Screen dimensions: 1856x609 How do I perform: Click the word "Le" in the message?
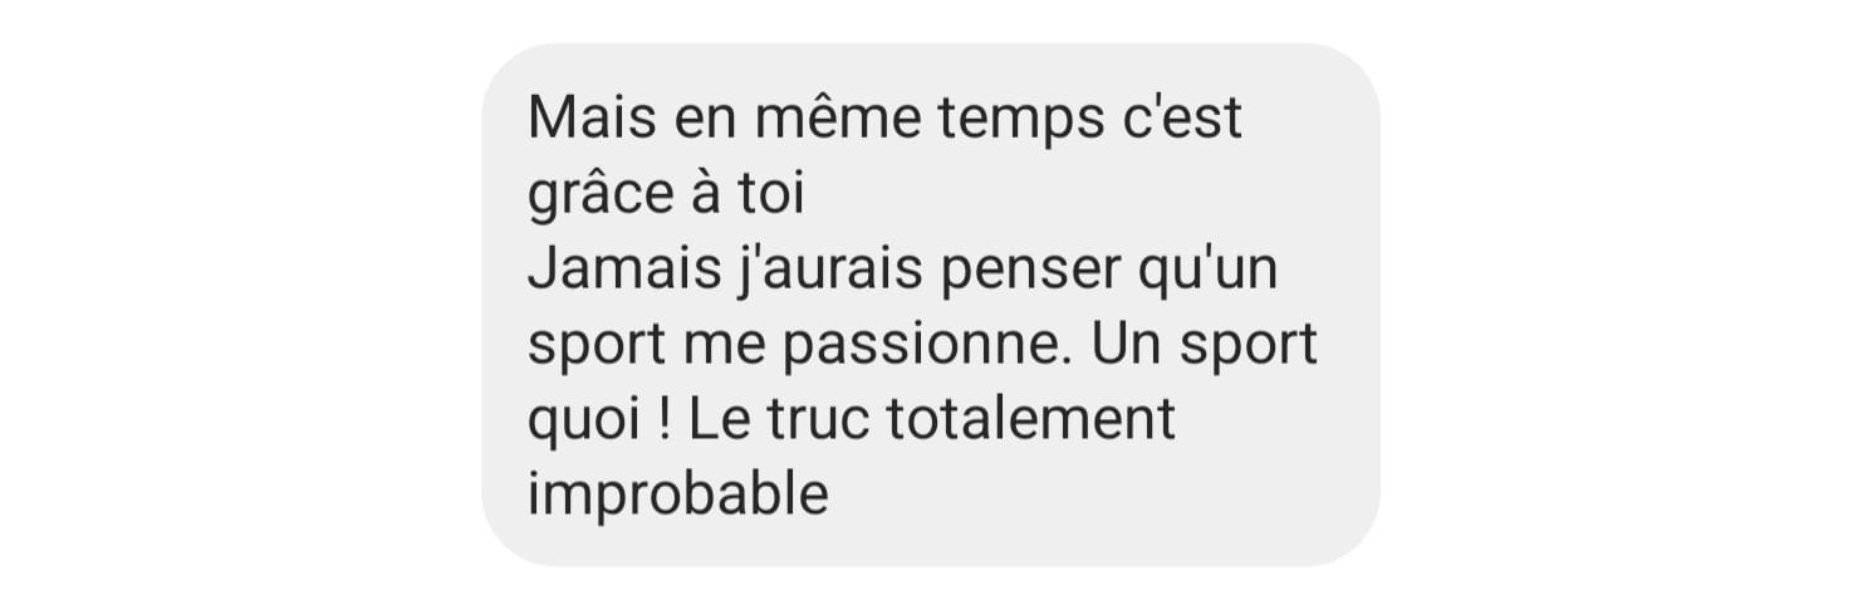[719, 418]
